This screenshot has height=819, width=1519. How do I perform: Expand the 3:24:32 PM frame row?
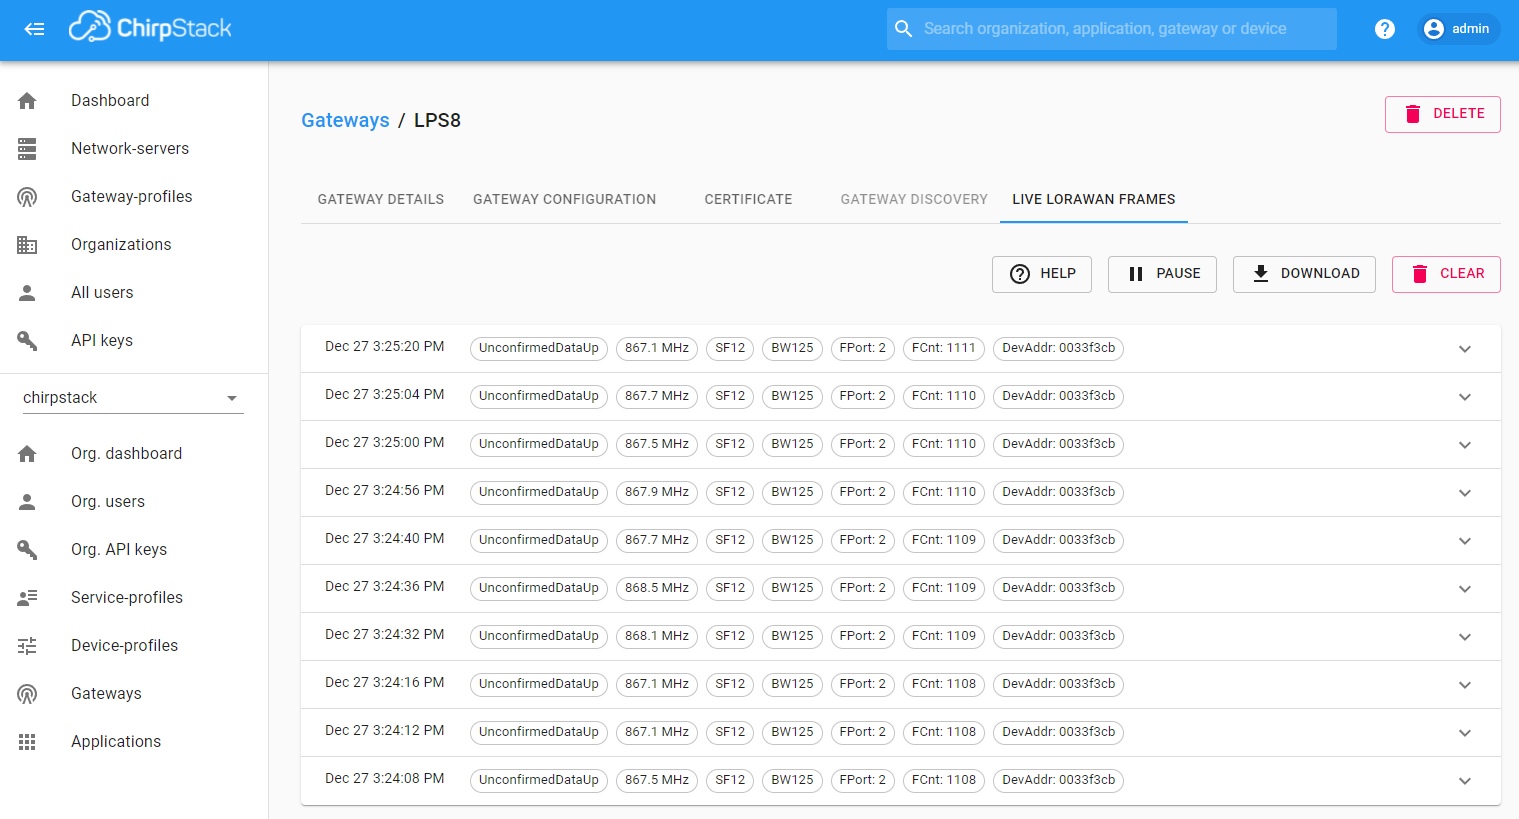1465,637
